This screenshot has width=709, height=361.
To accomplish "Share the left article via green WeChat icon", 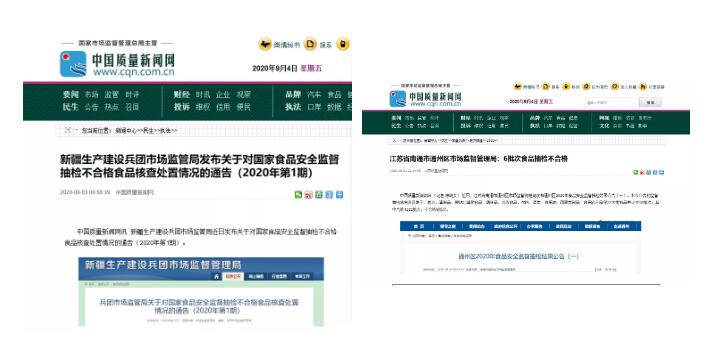I will point(298,195).
